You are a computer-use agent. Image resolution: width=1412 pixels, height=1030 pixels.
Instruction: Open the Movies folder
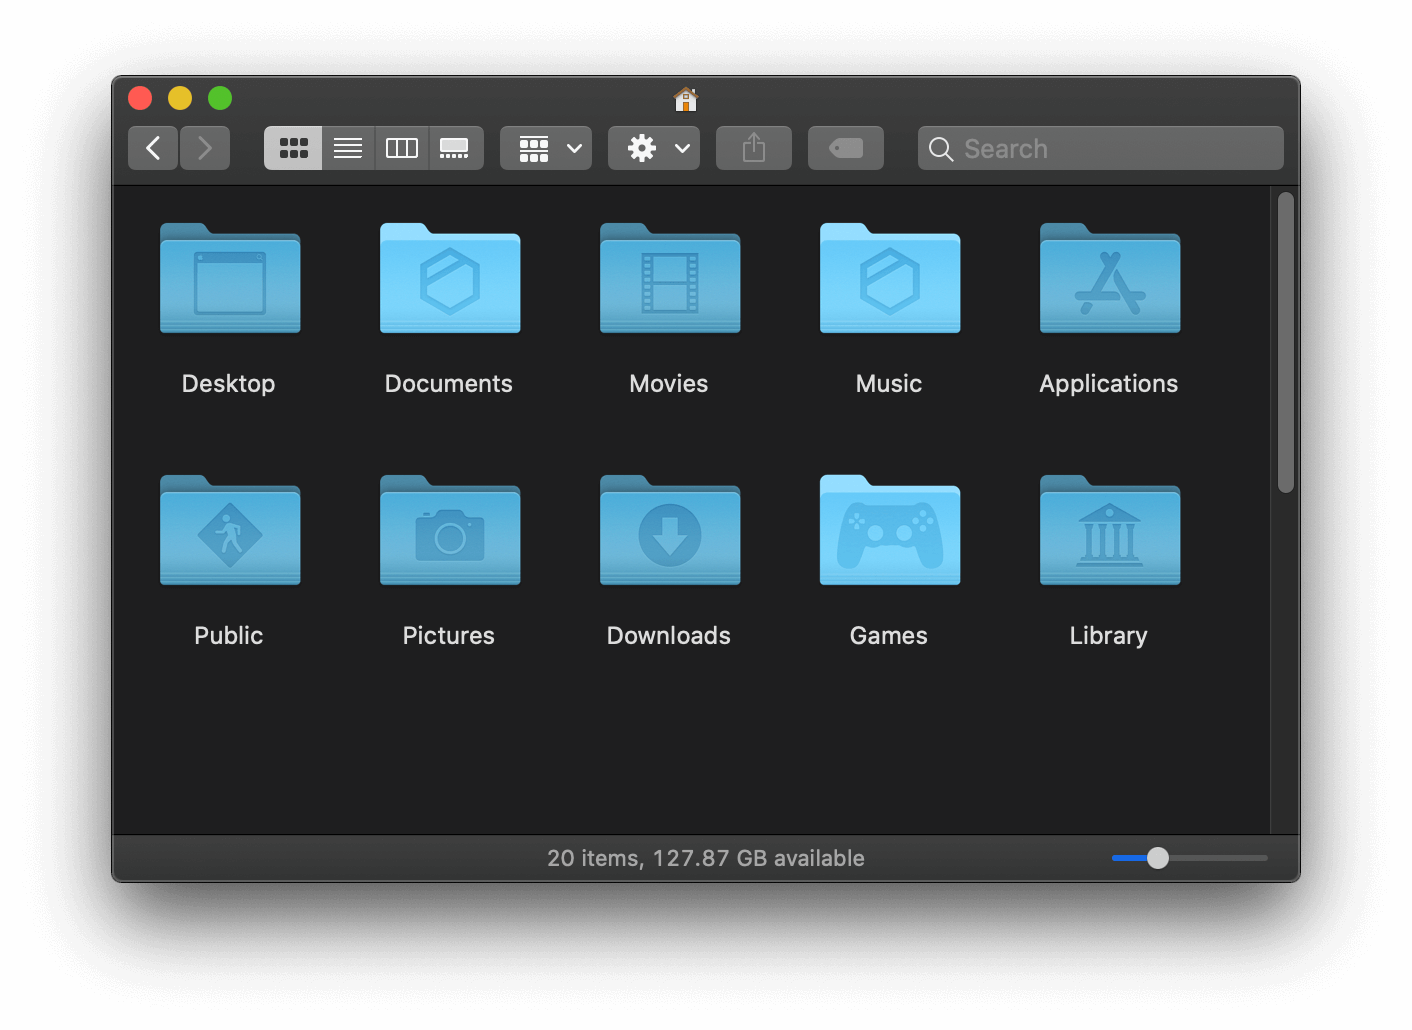tap(669, 280)
